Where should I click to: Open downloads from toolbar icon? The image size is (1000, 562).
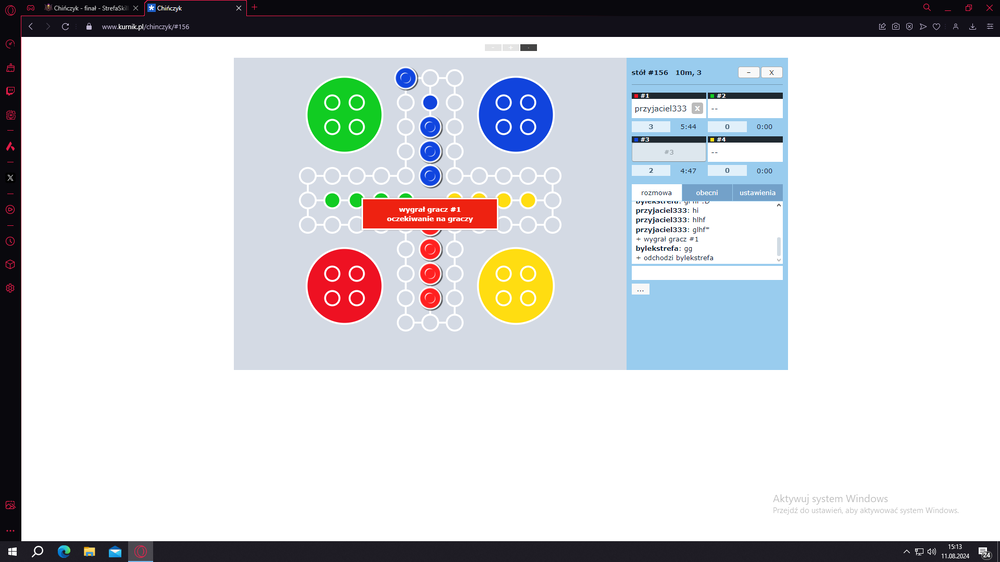[x=972, y=27]
